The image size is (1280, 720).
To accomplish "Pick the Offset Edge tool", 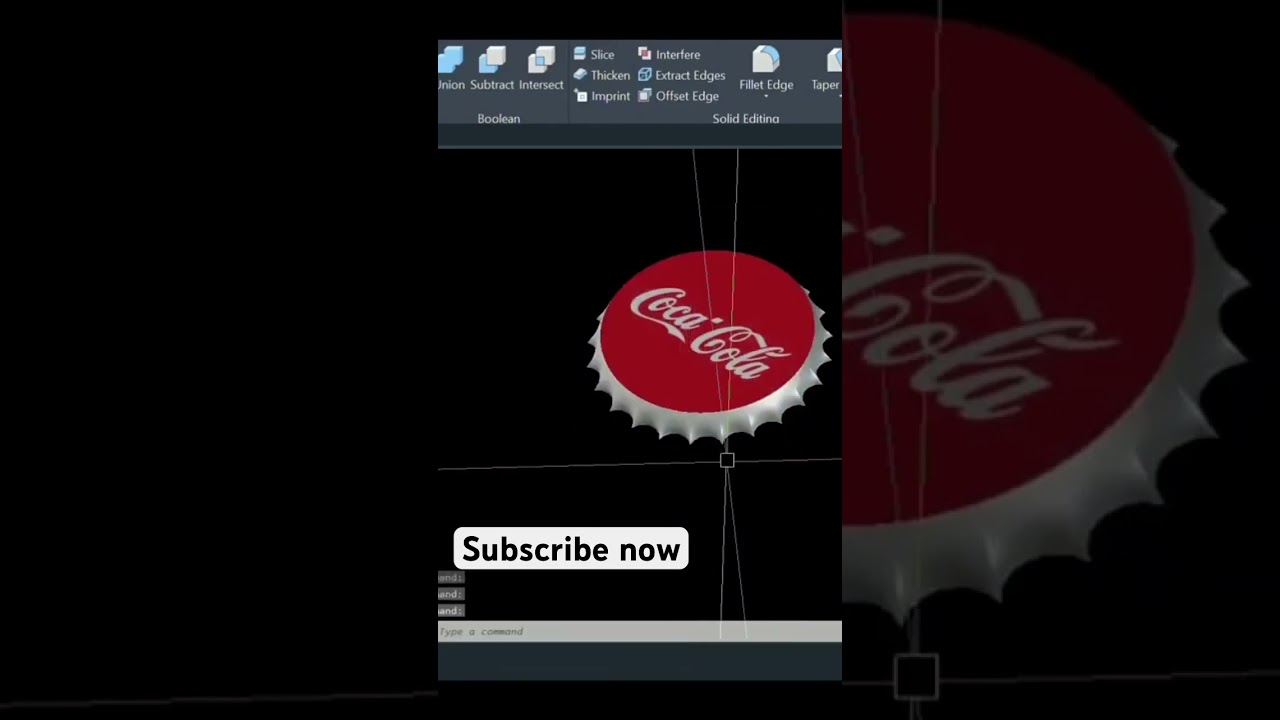I will tap(679, 96).
